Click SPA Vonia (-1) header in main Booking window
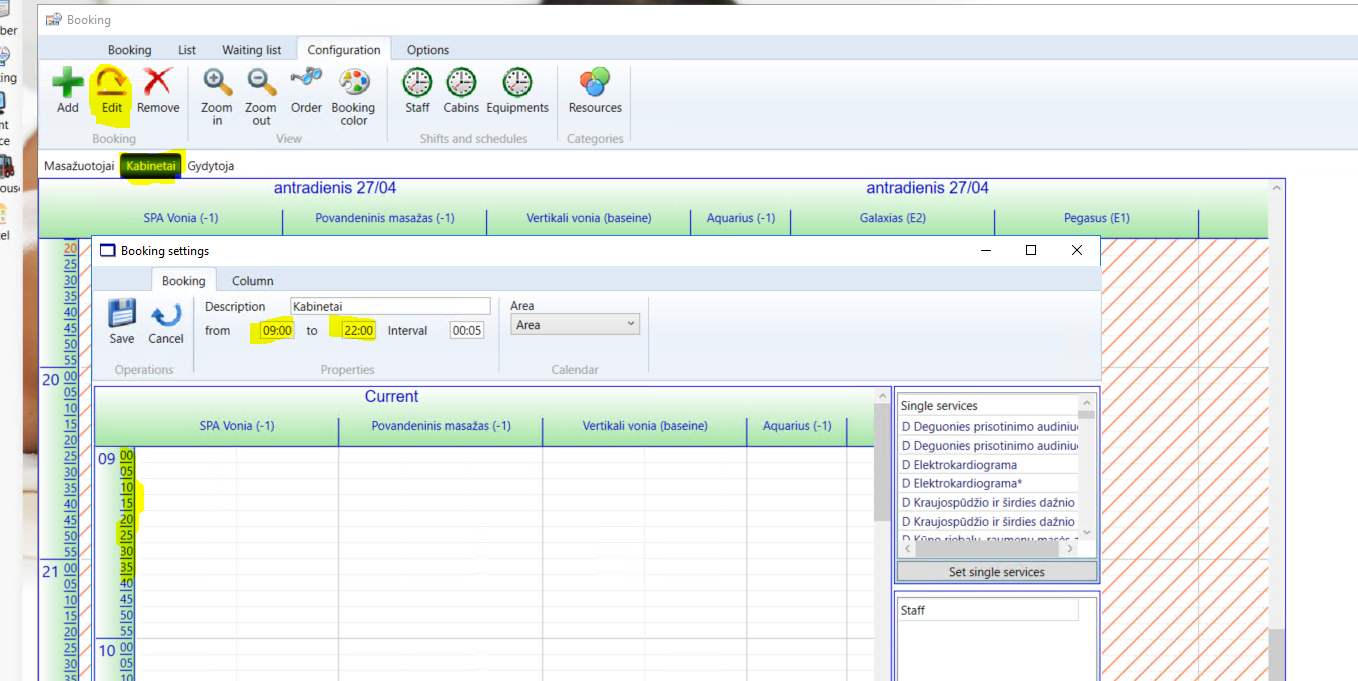This screenshot has width=1358, height=681. click(x=181, y=218)
